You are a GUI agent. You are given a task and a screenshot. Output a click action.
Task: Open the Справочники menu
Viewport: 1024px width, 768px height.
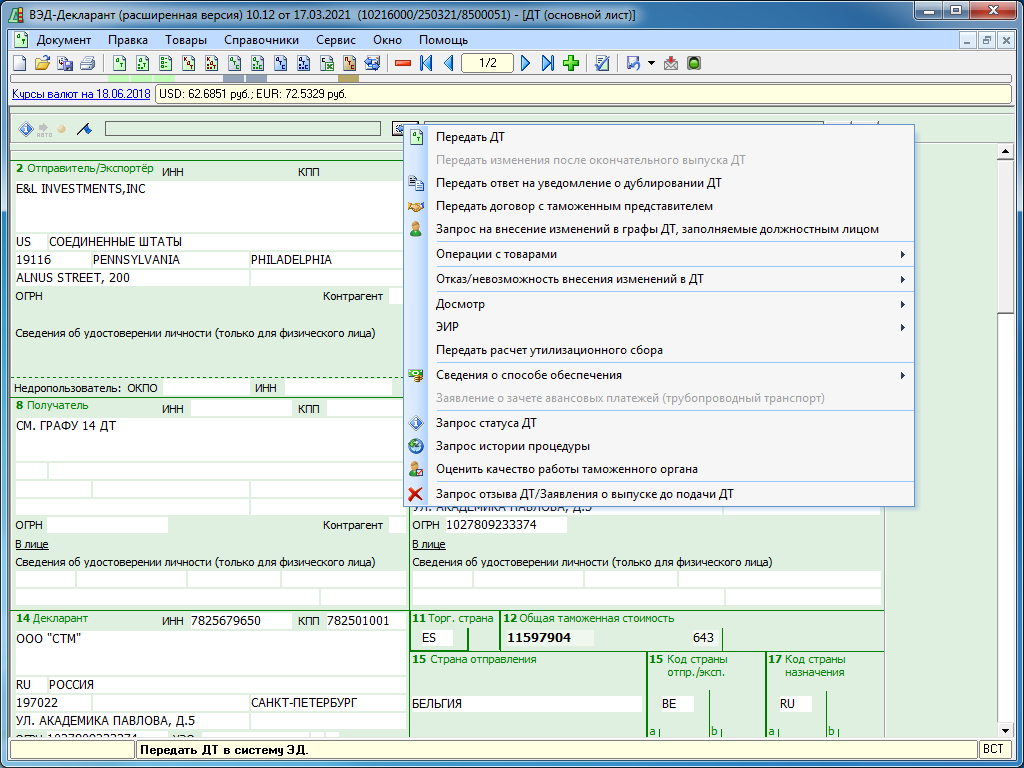(x=261, y=40)
